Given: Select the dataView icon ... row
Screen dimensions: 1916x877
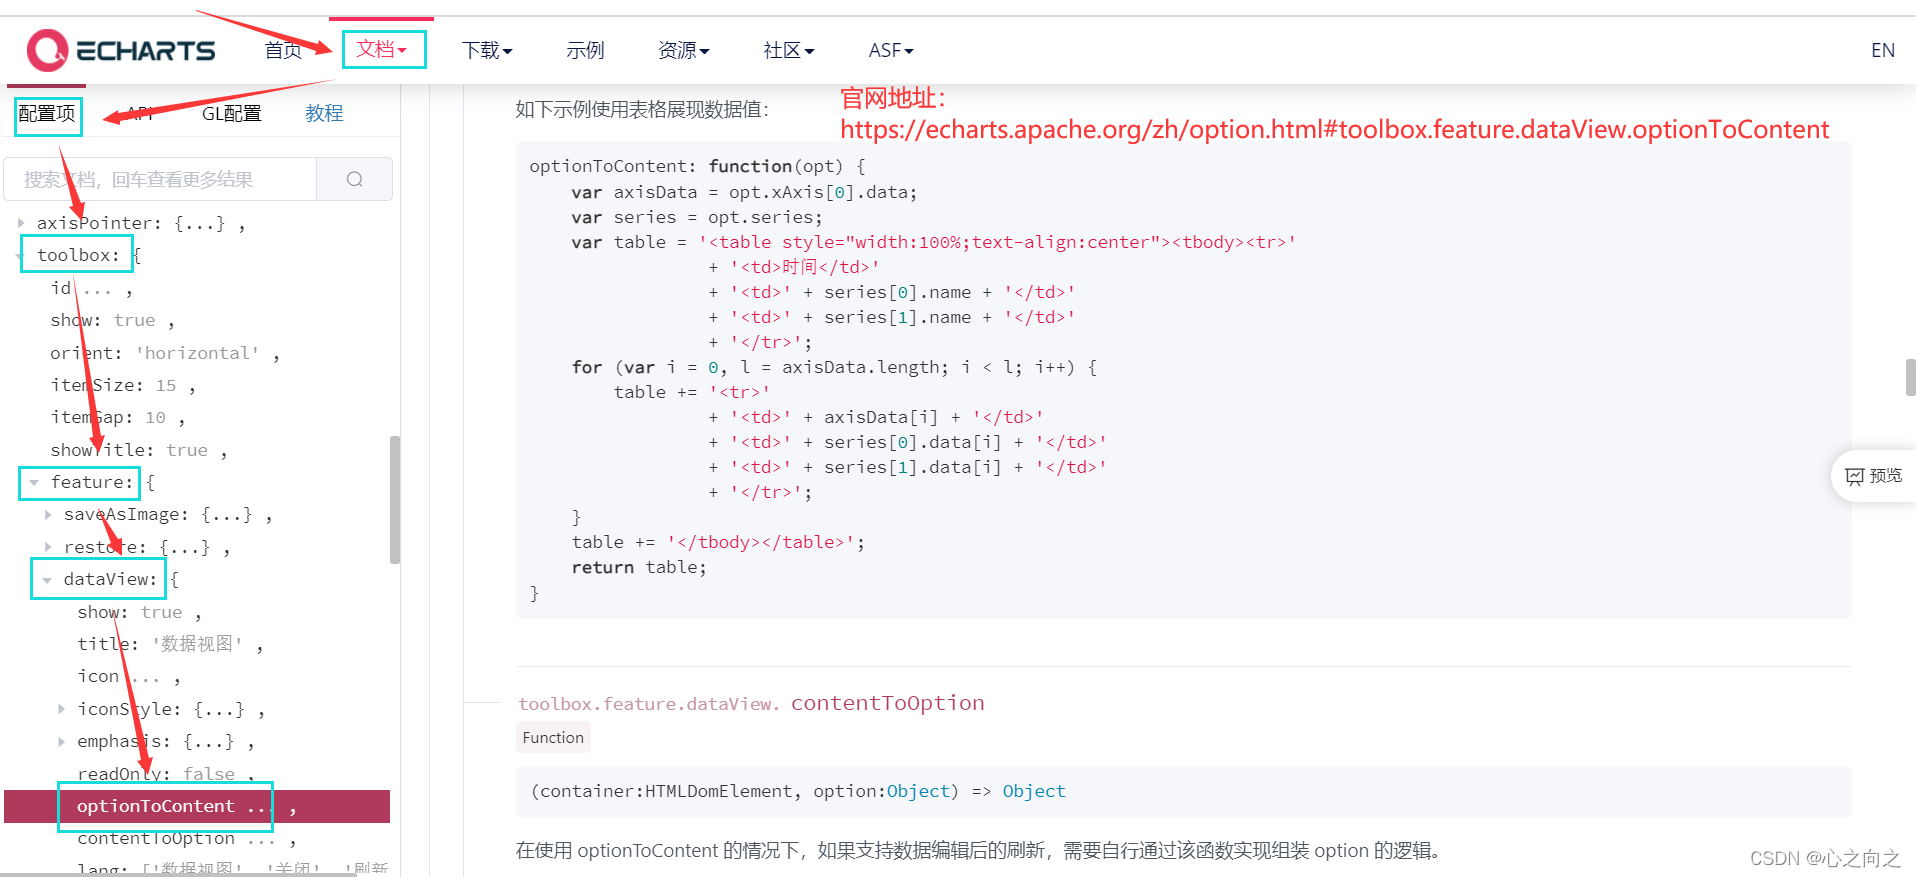Looking at the screenshot, I should point(129,677).
